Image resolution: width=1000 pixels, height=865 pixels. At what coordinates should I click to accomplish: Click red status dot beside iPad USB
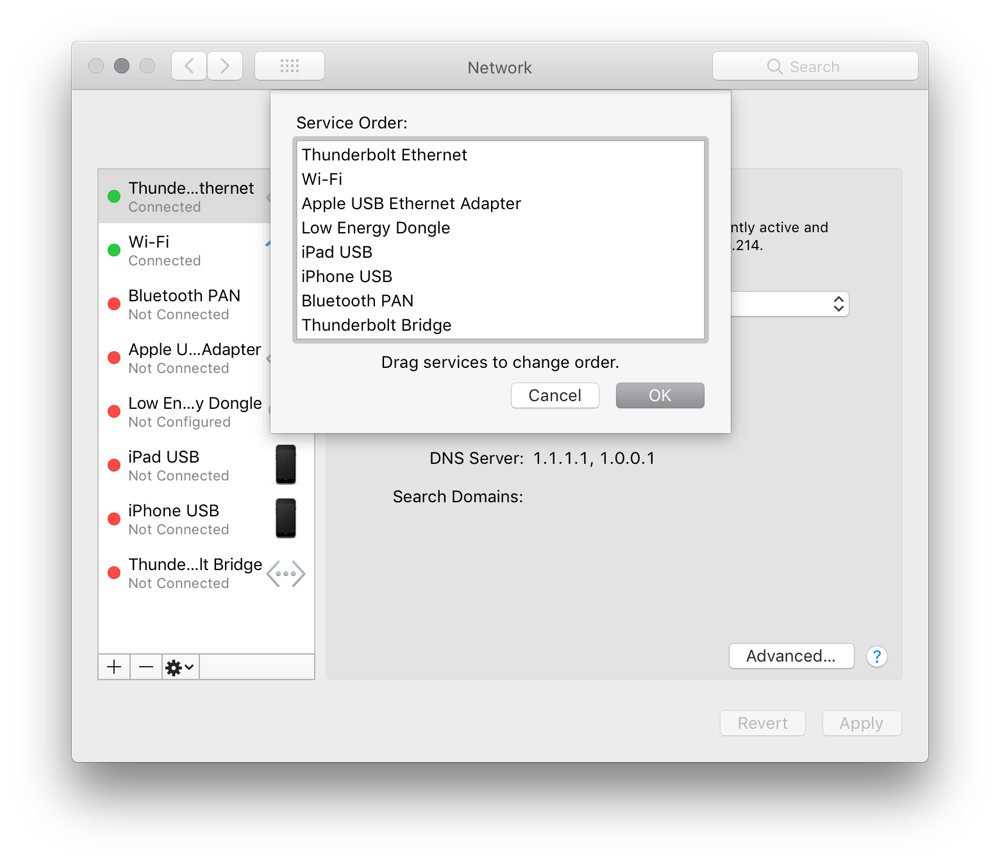pyautogui.click(x=114, y=466)
